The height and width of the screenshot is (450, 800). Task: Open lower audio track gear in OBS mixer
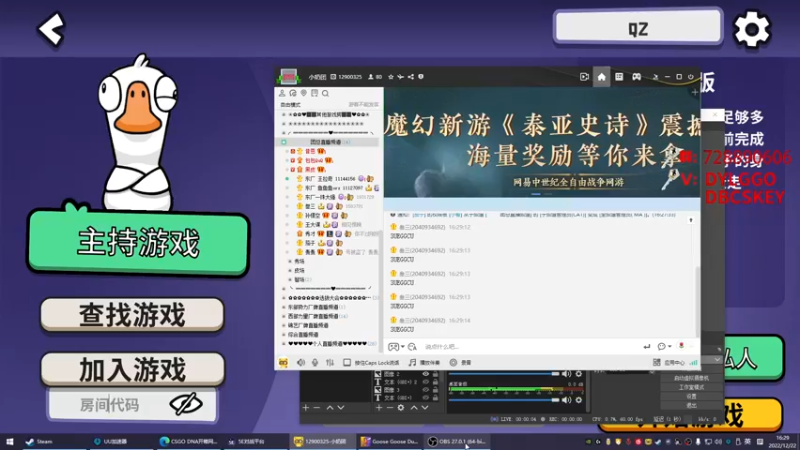coord(579,400)
